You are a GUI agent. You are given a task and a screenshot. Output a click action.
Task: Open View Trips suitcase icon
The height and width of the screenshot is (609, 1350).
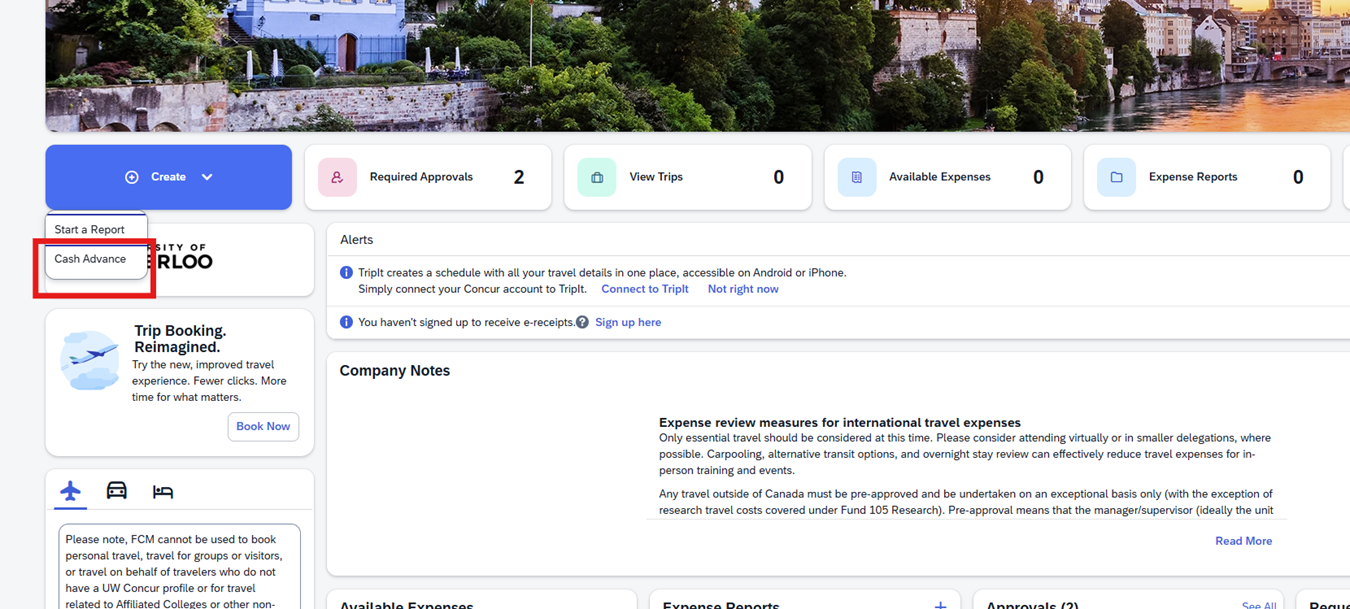(597, 177)
